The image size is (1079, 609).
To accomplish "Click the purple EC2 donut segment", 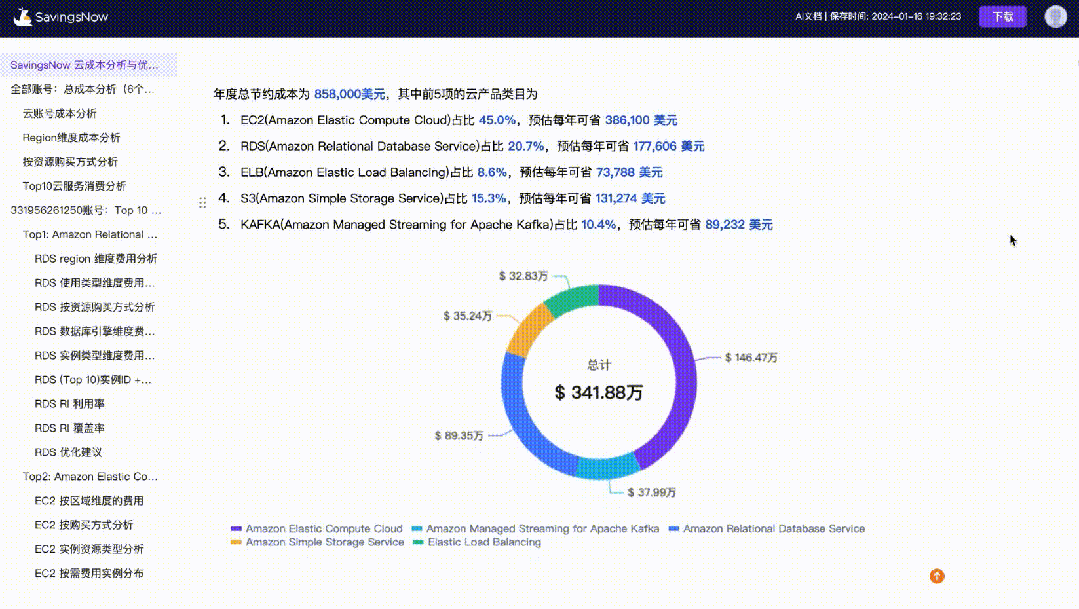I will [683, 365].
